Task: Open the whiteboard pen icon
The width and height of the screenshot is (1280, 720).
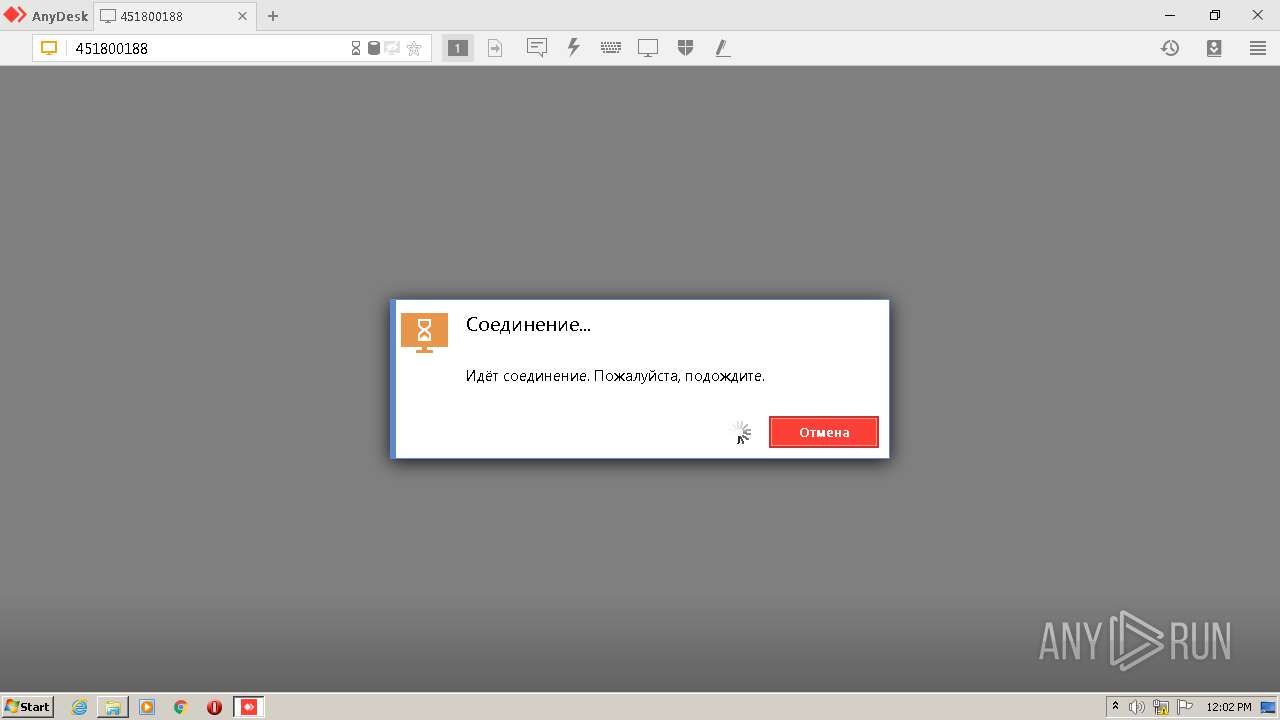Action: [x=723, y=47]
